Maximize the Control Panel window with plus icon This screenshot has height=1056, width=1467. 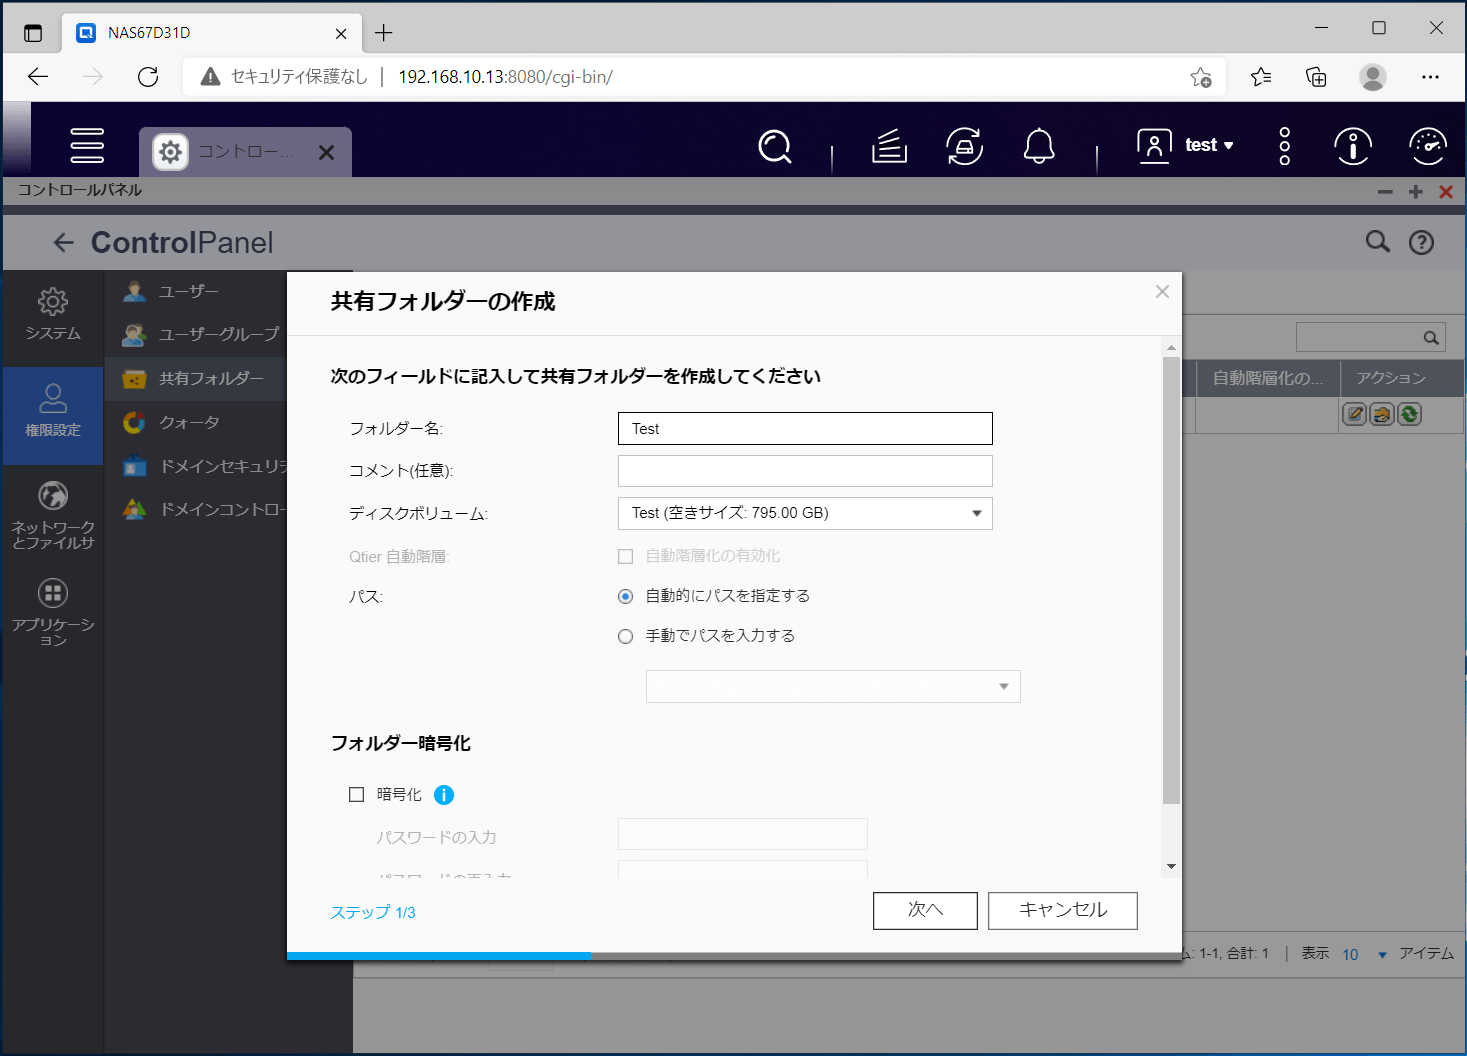[1415, 192]
